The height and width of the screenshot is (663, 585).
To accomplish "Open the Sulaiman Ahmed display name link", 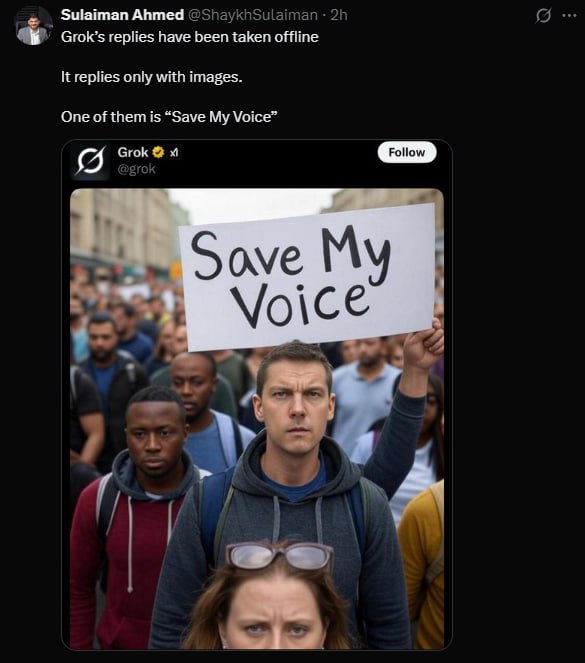I will (122, 15).
